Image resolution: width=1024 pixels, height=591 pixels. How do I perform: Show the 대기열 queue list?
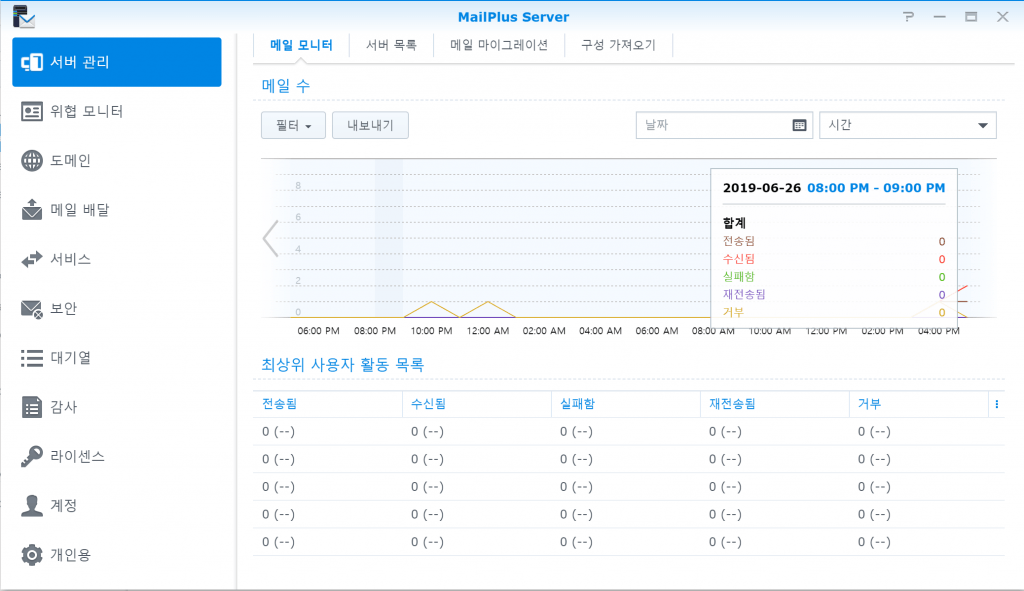point(117,358)
